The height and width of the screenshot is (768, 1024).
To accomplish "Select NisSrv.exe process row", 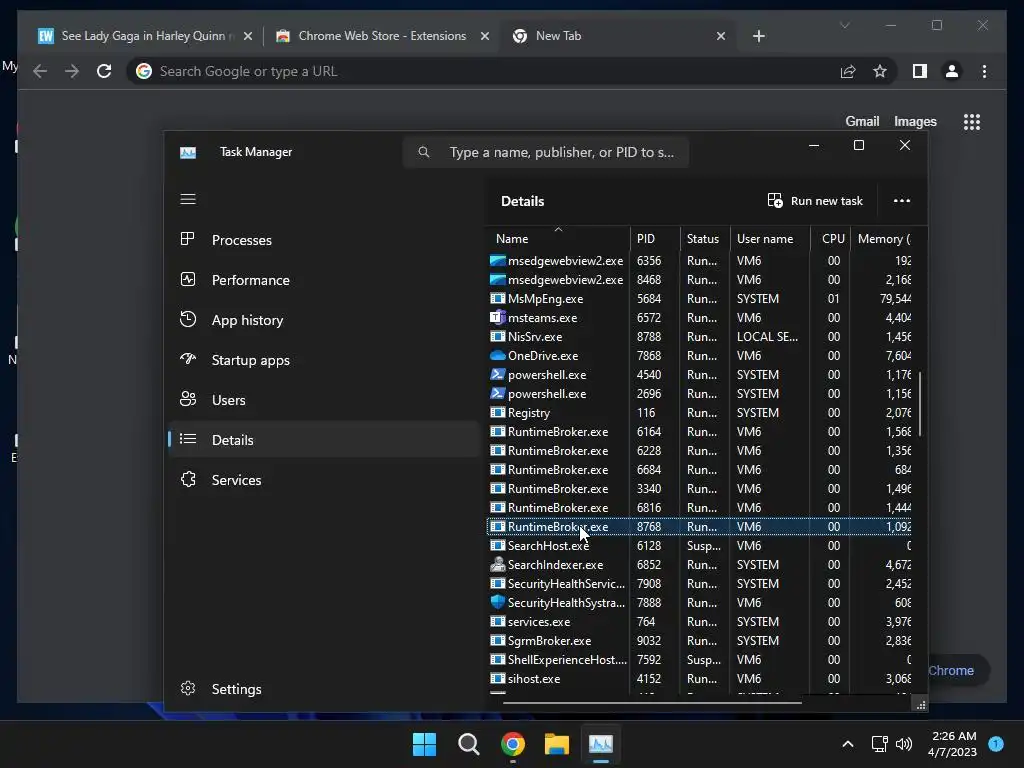I will pos(700,337).
